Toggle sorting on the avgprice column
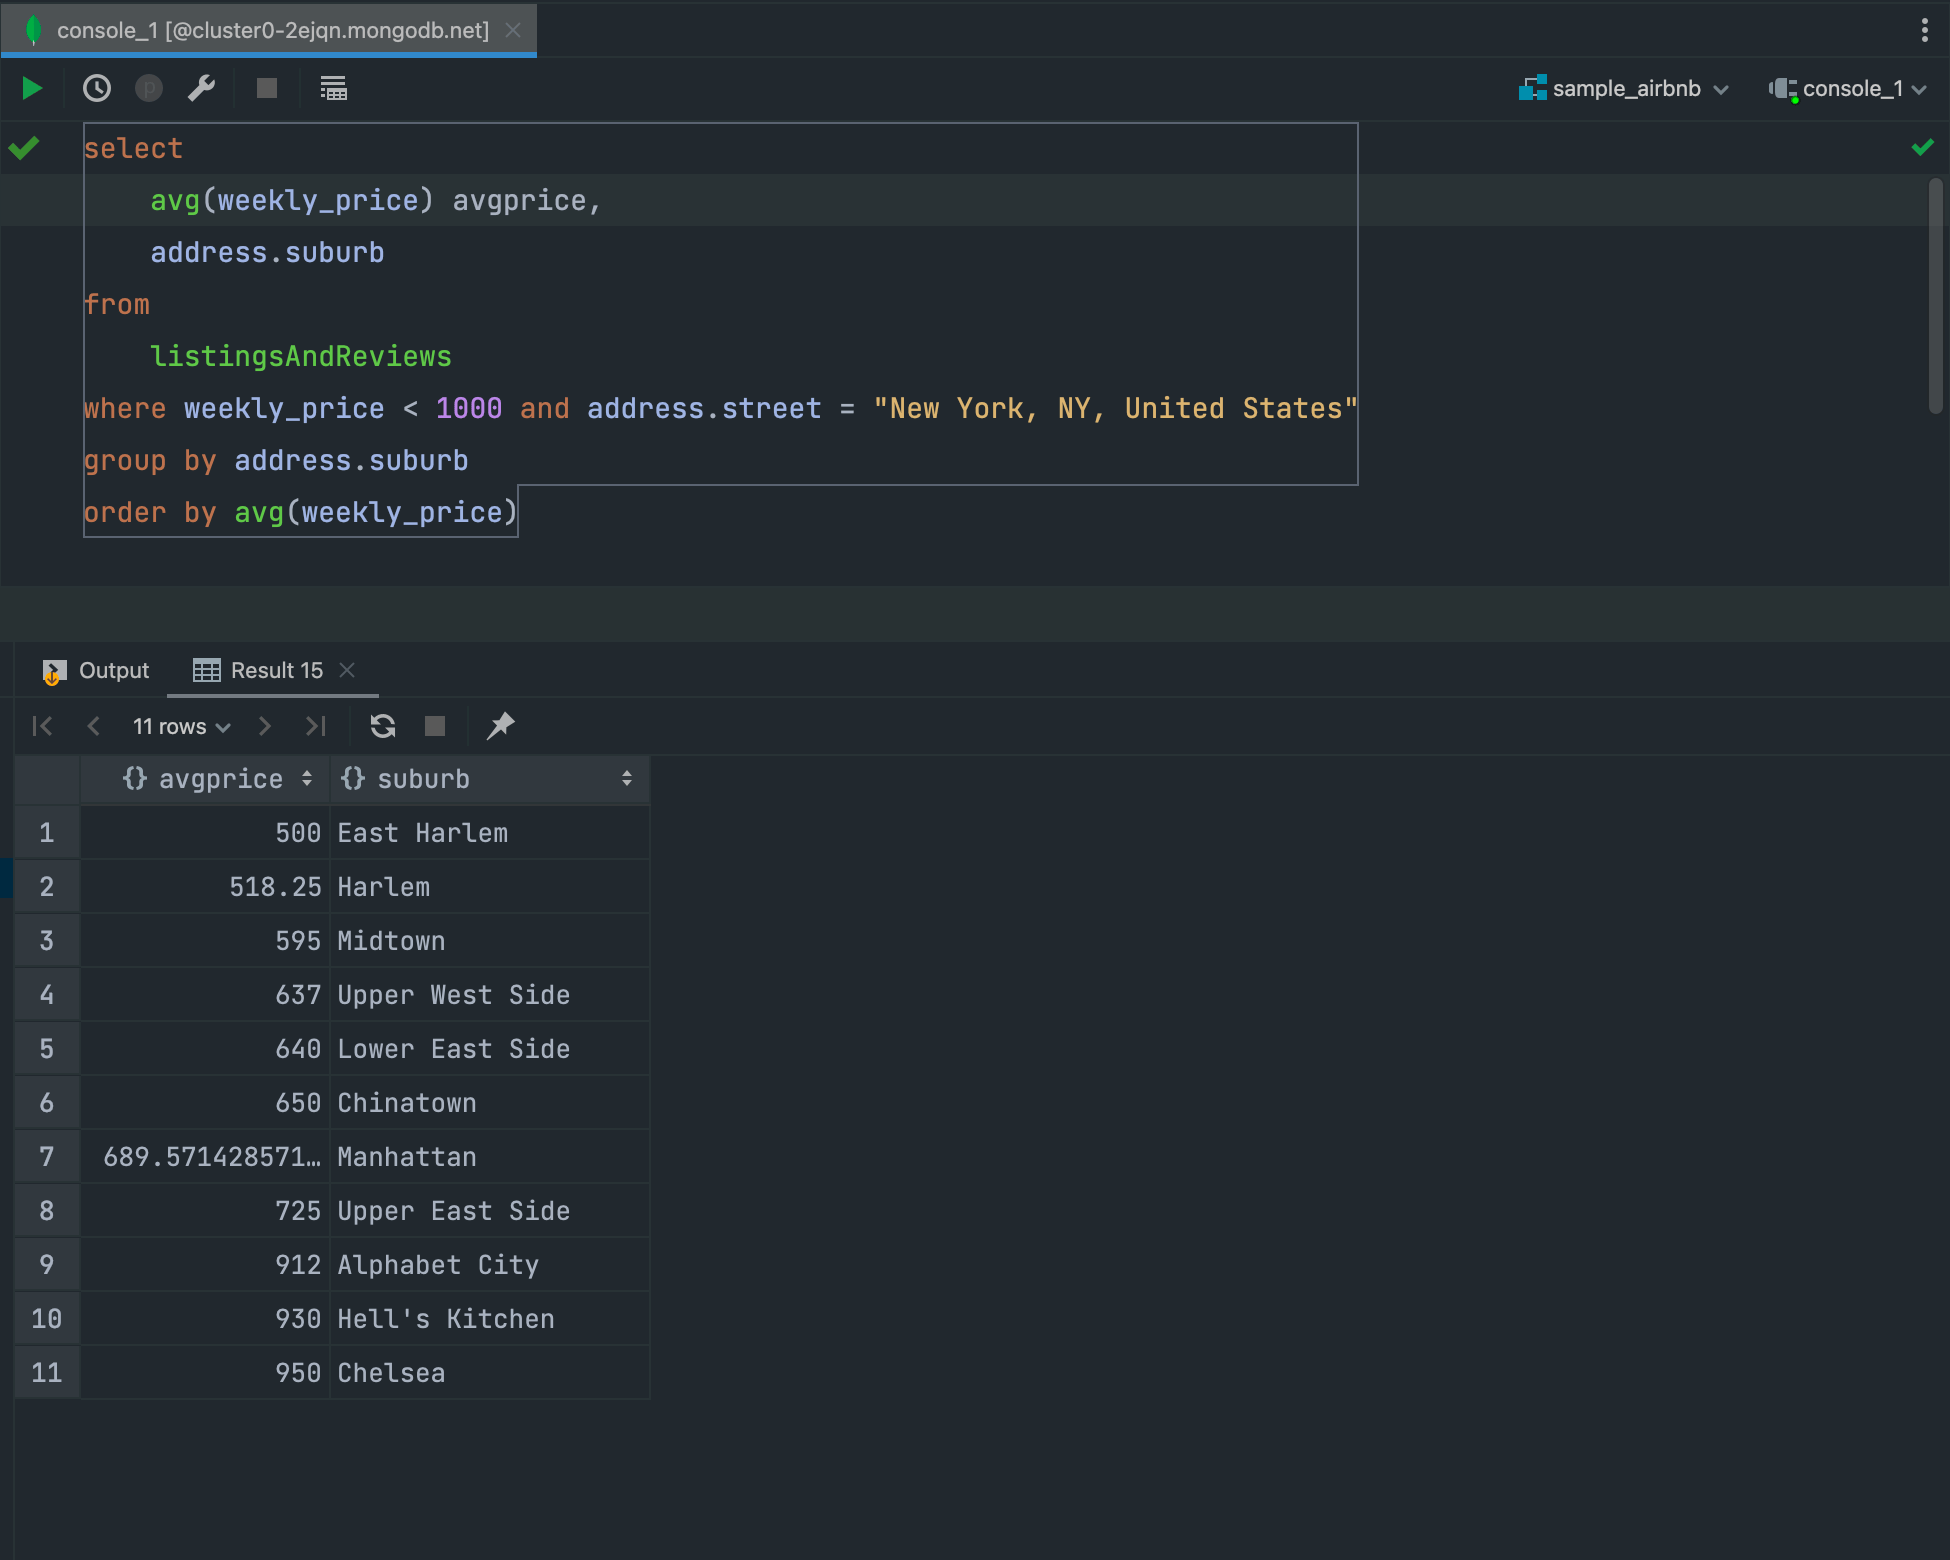The width and height of the screenshot is (1950, 1560). 307,779
